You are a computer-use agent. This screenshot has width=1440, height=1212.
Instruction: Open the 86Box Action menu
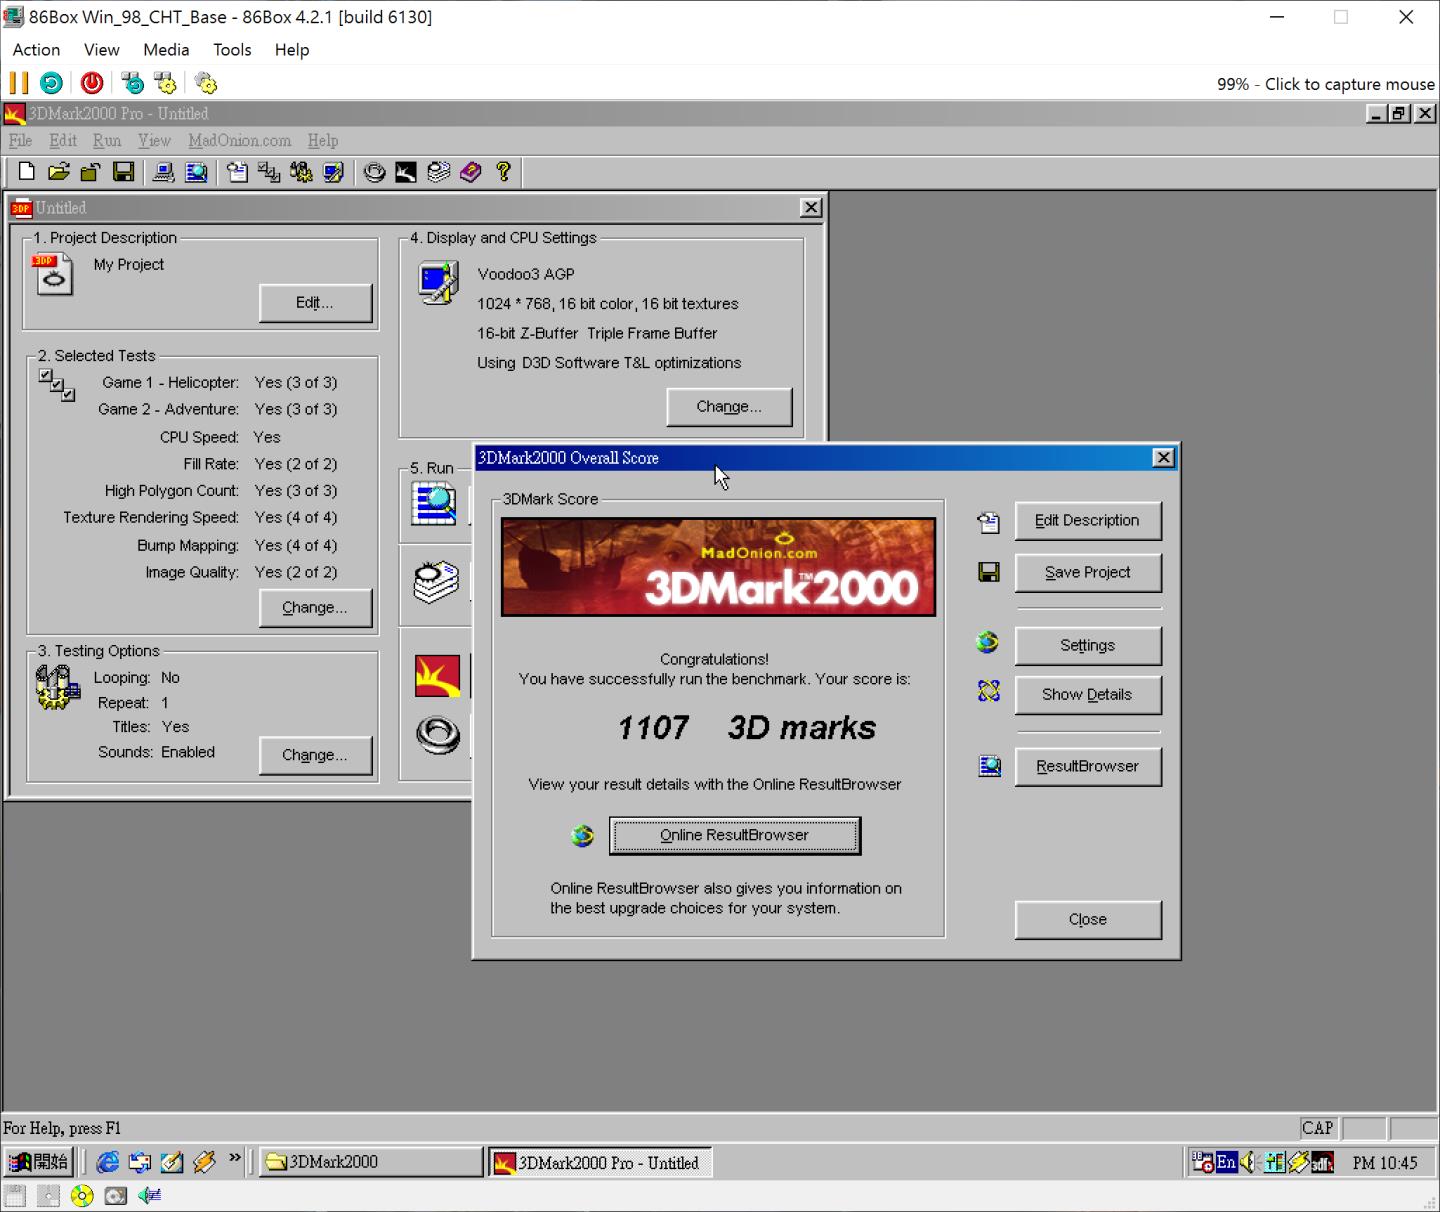click(36, 50)
